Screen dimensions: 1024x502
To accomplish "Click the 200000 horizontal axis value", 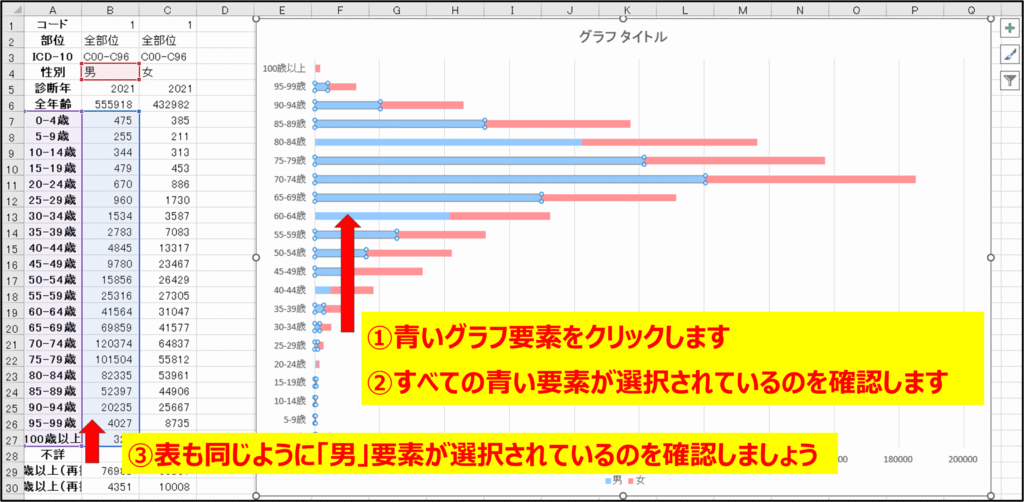I will pos(962,459).
